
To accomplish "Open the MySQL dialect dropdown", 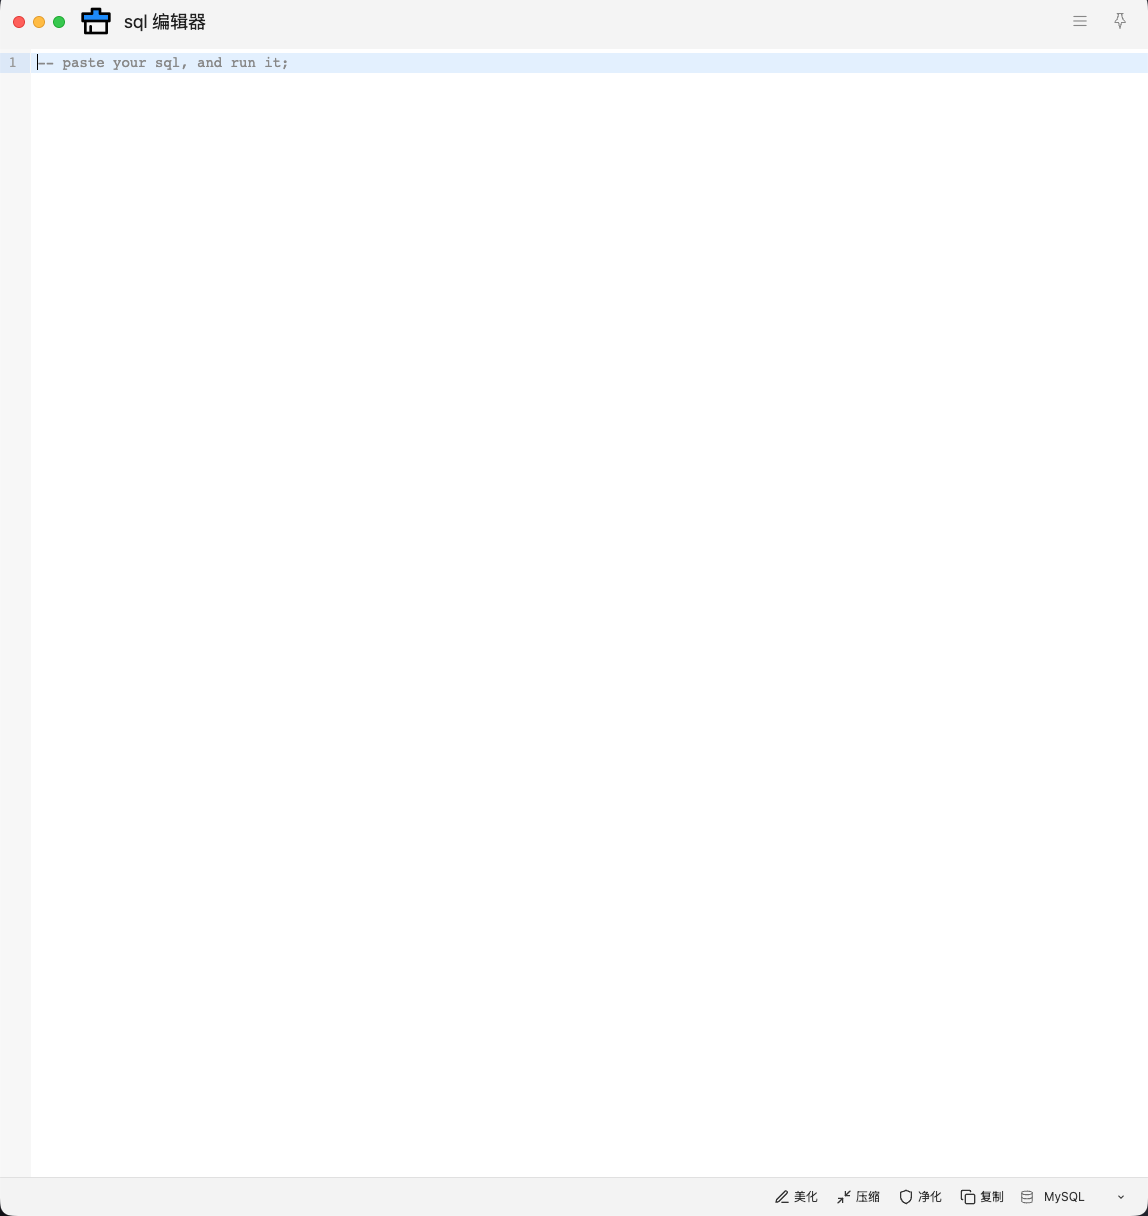I will 1073,1197.
